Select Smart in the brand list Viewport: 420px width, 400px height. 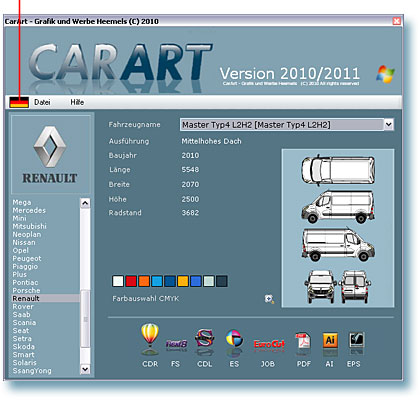(23, 354)
